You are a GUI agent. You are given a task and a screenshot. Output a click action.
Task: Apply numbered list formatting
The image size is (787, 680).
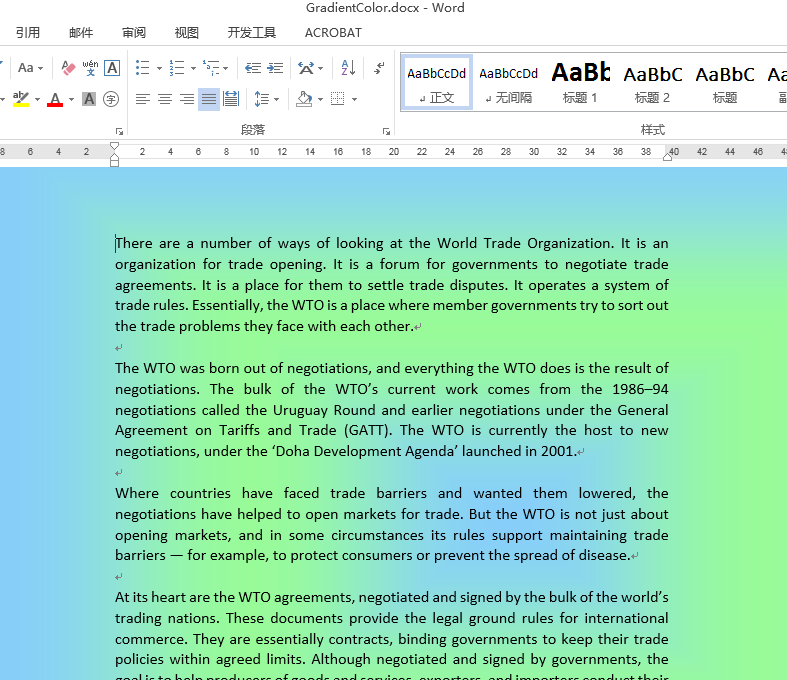[x=177, y=68]
